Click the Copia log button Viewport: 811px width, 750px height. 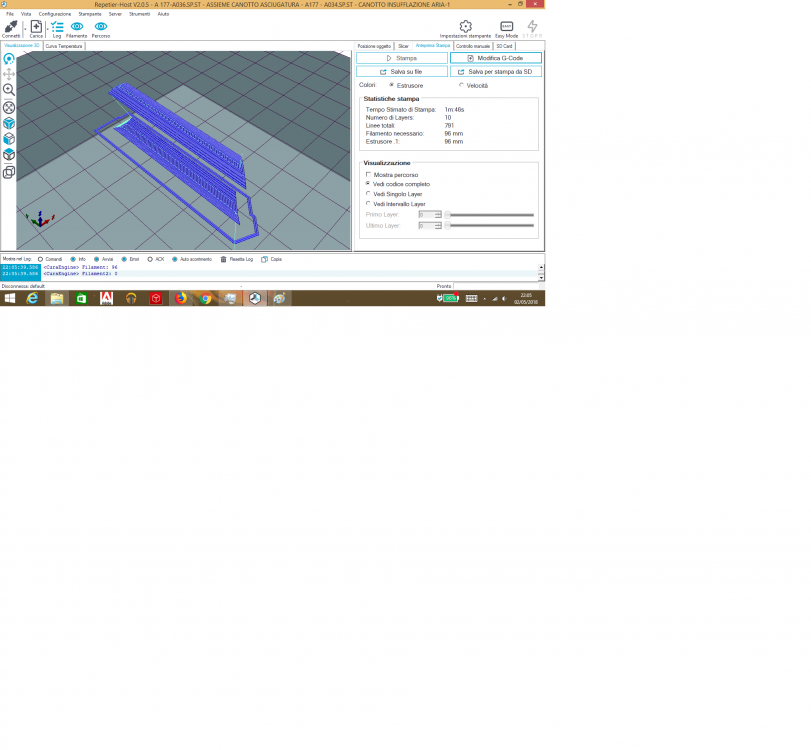point(272,259)
